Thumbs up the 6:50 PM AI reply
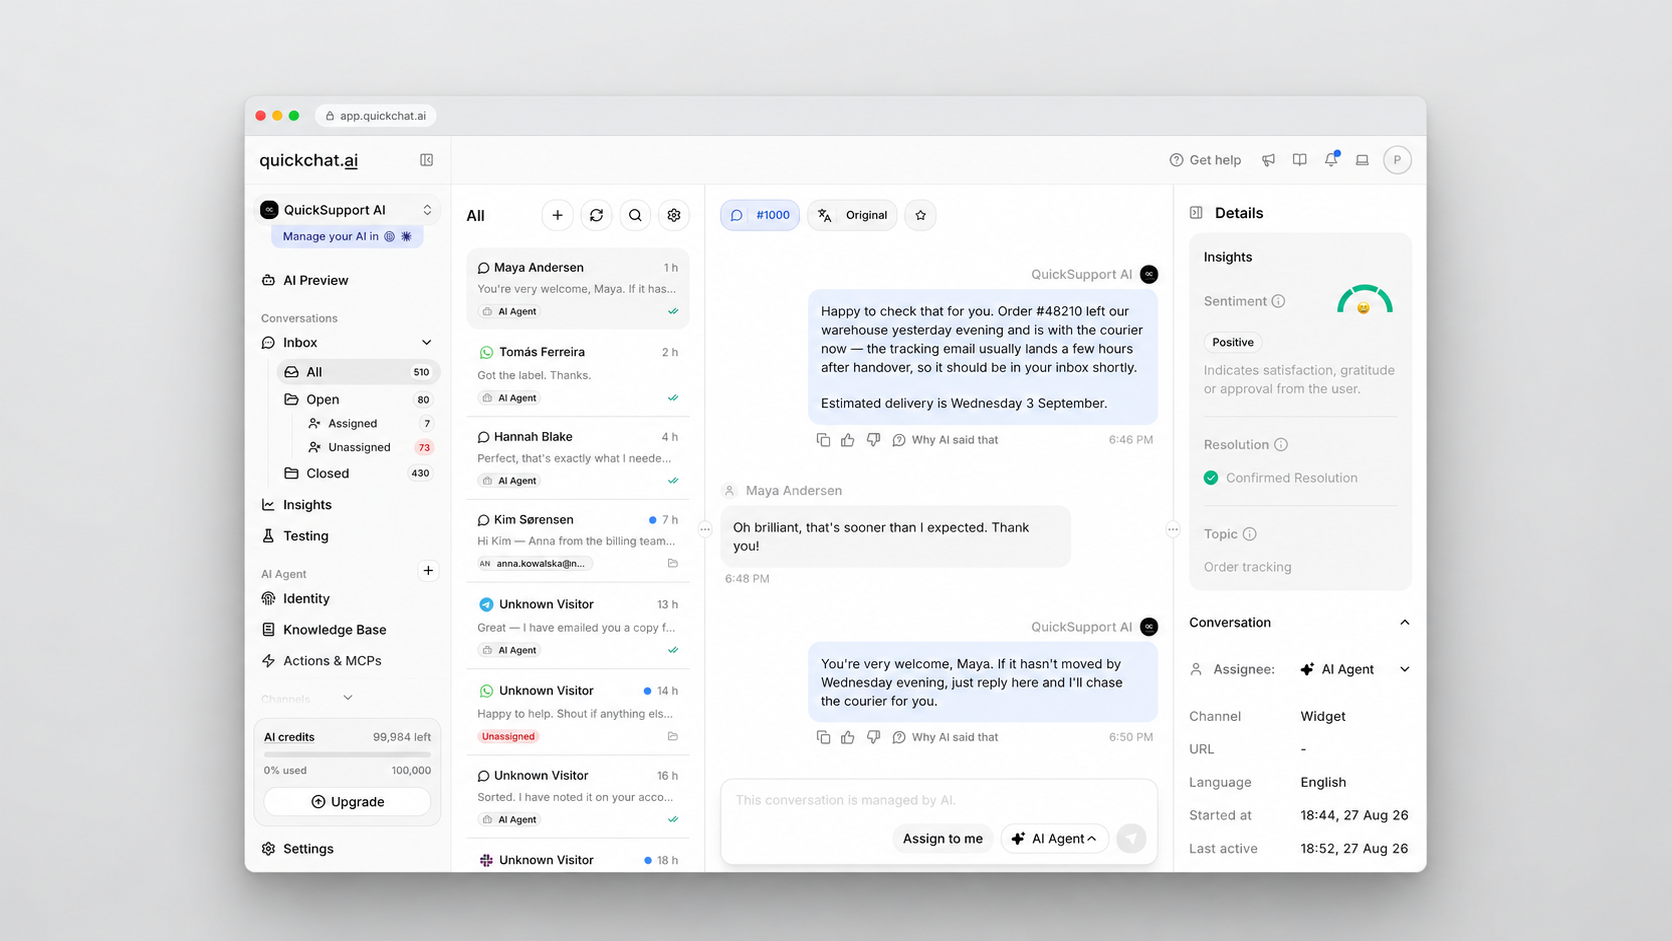The height and width of the screenshot is (941, 1672). [848, 737]
